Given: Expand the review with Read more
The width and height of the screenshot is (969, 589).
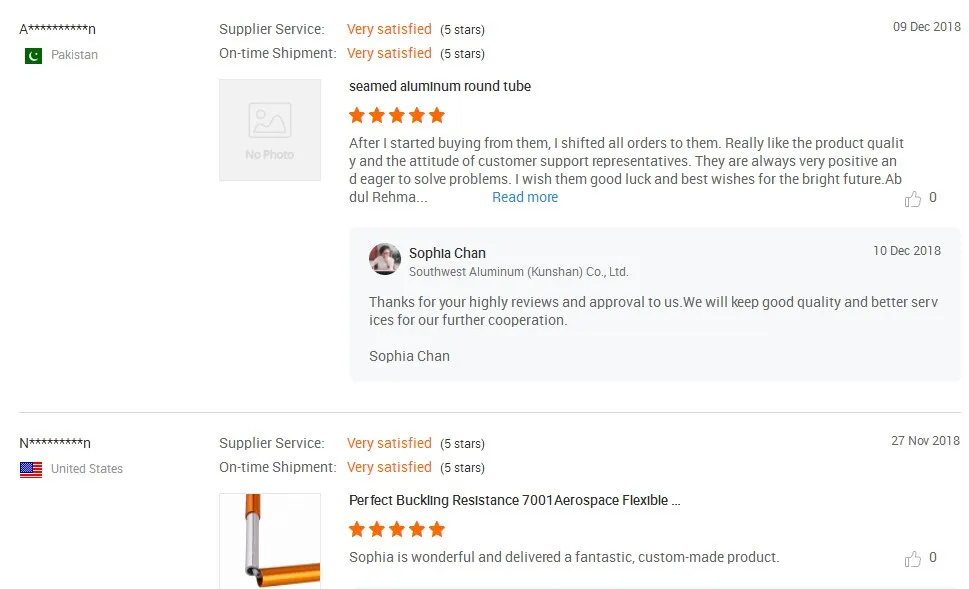Looking at the screenshot, I should coord(525,198).
